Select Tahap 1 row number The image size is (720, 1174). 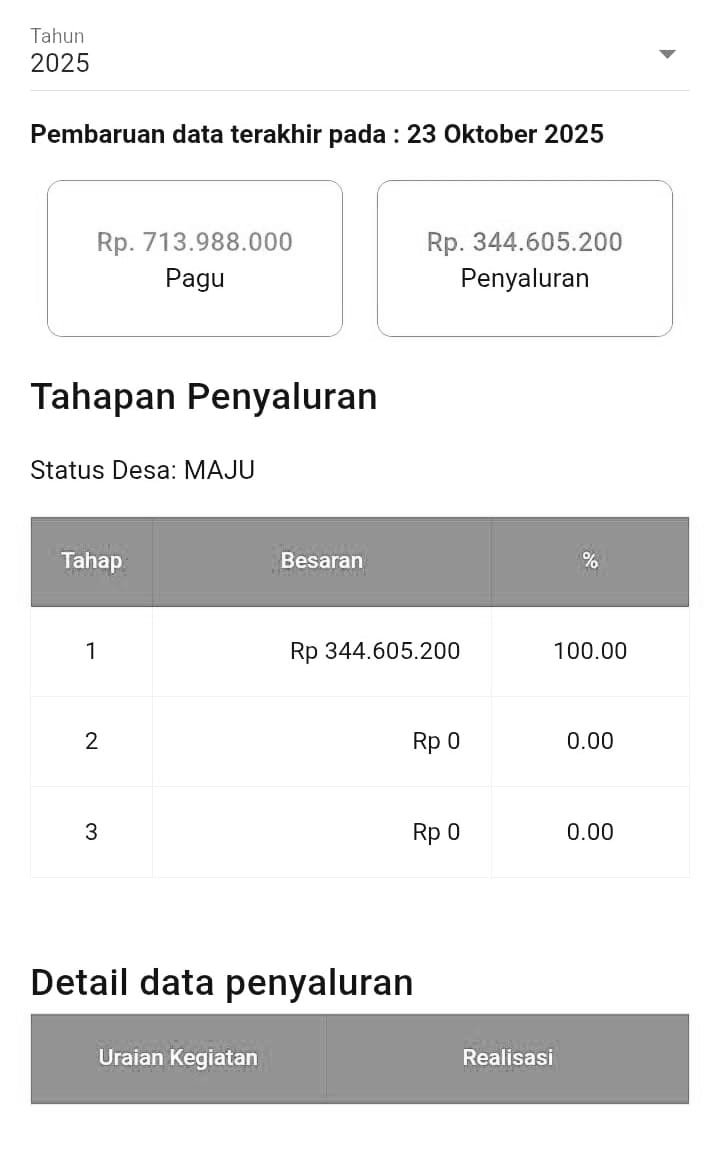[x=91, y=651]
